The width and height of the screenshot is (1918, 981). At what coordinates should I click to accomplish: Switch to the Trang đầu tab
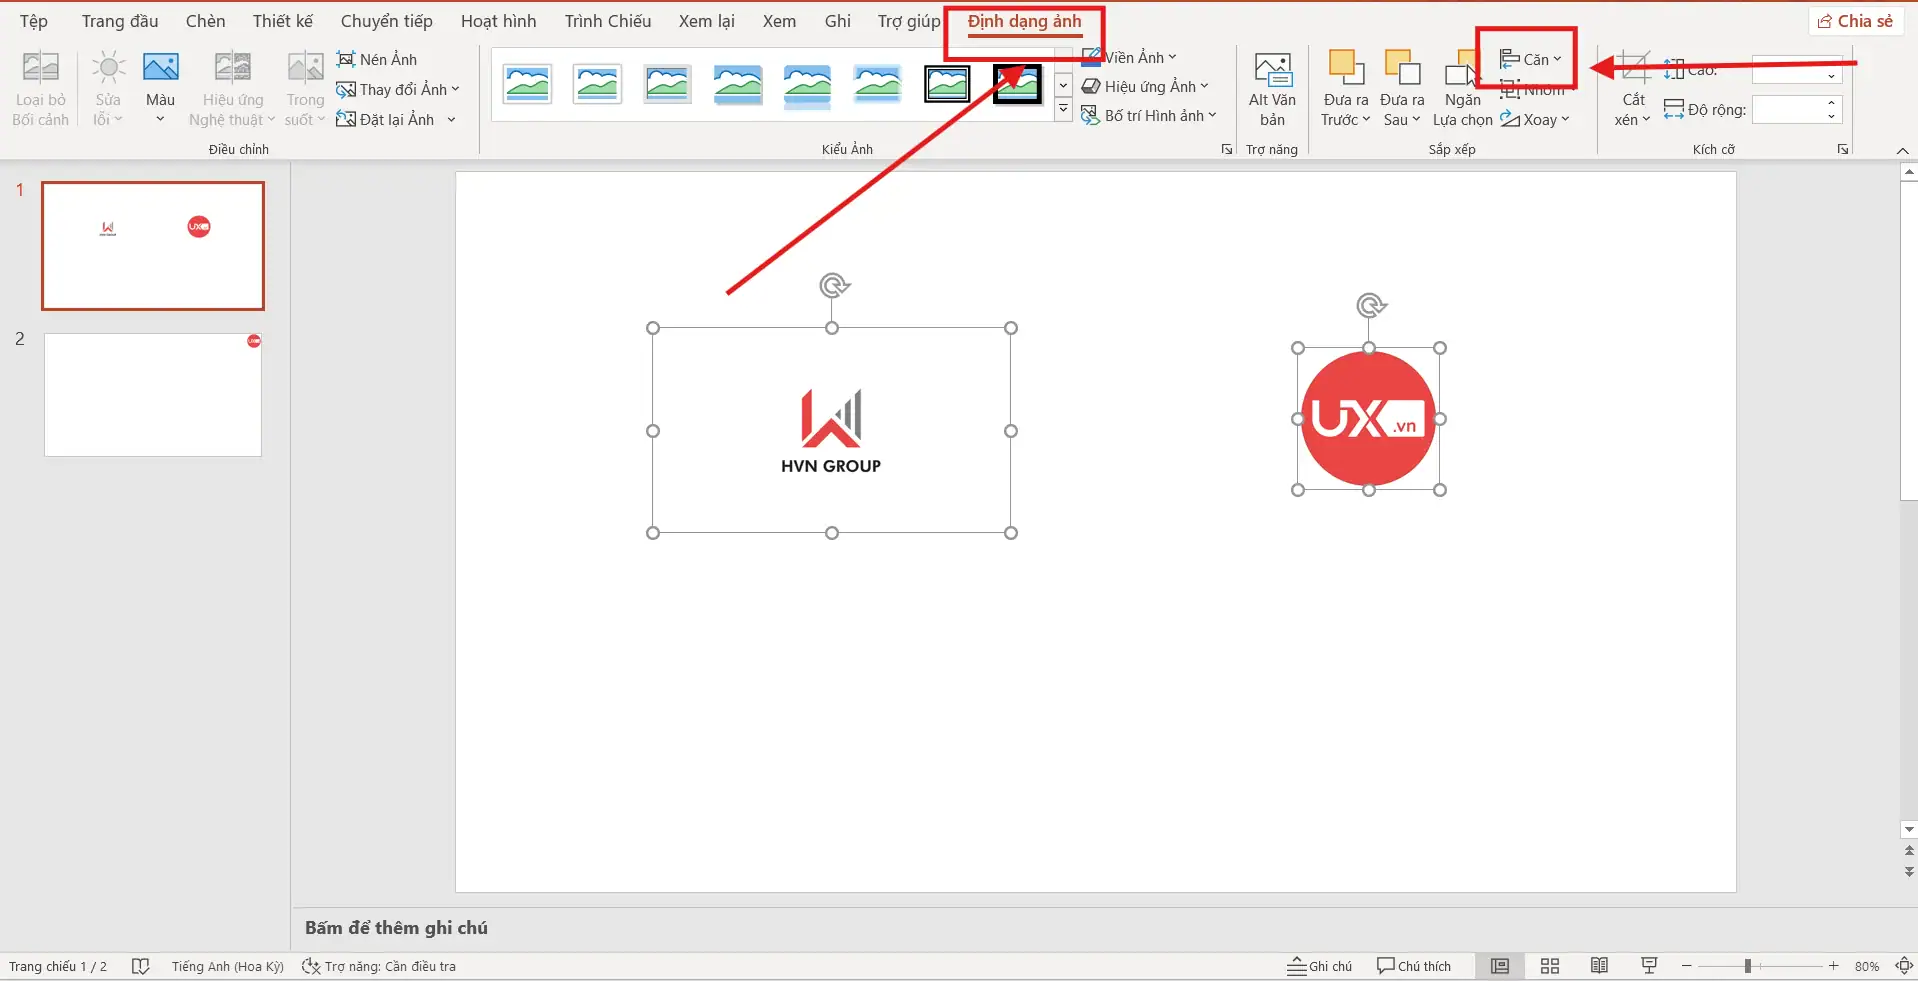point(120,21)
